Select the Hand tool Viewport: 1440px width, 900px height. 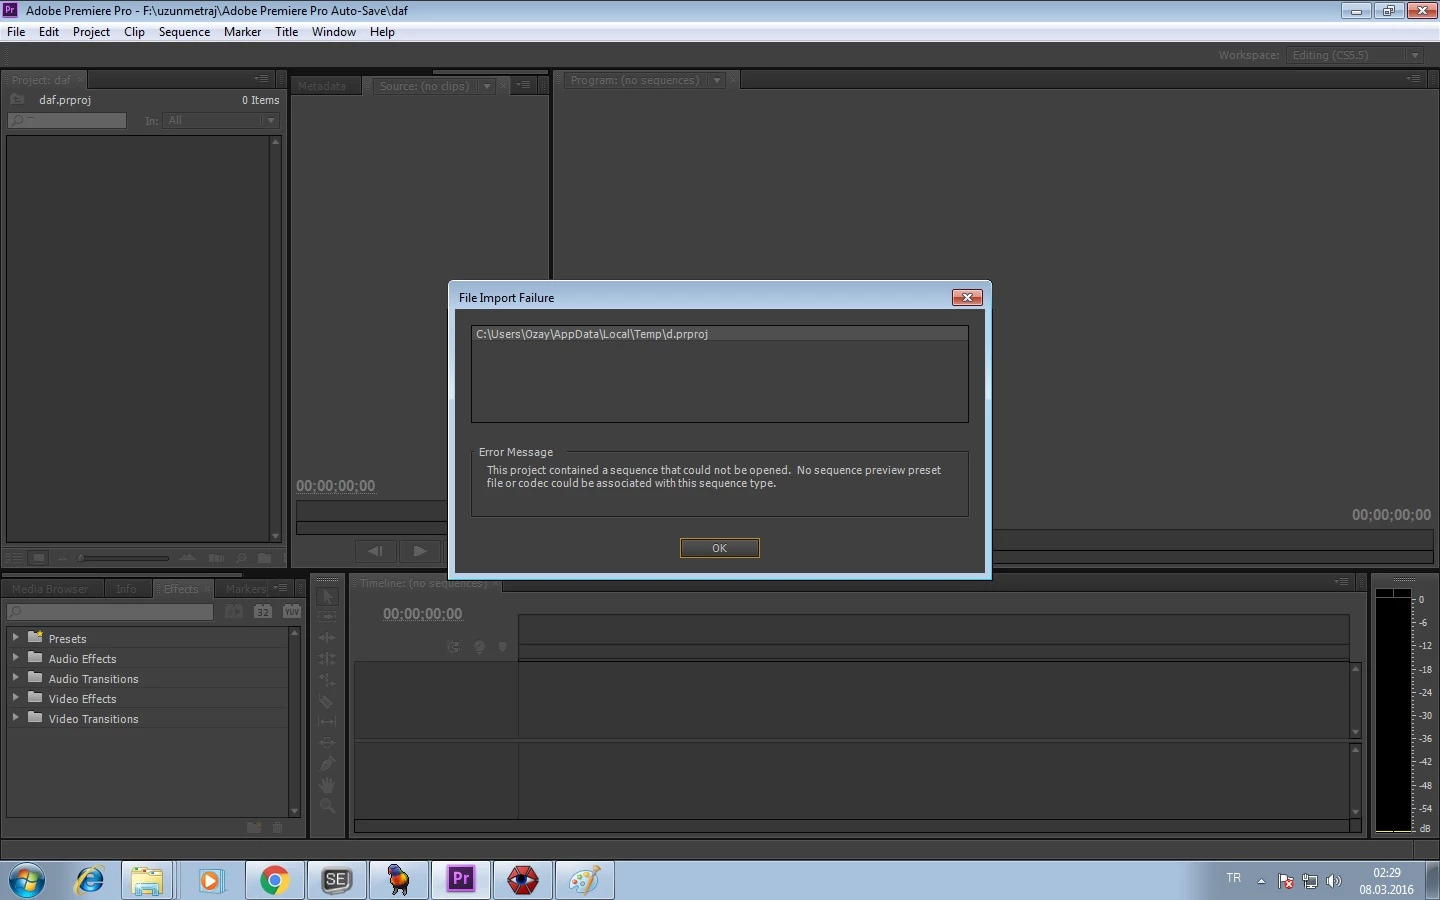[x=327, y=785]
